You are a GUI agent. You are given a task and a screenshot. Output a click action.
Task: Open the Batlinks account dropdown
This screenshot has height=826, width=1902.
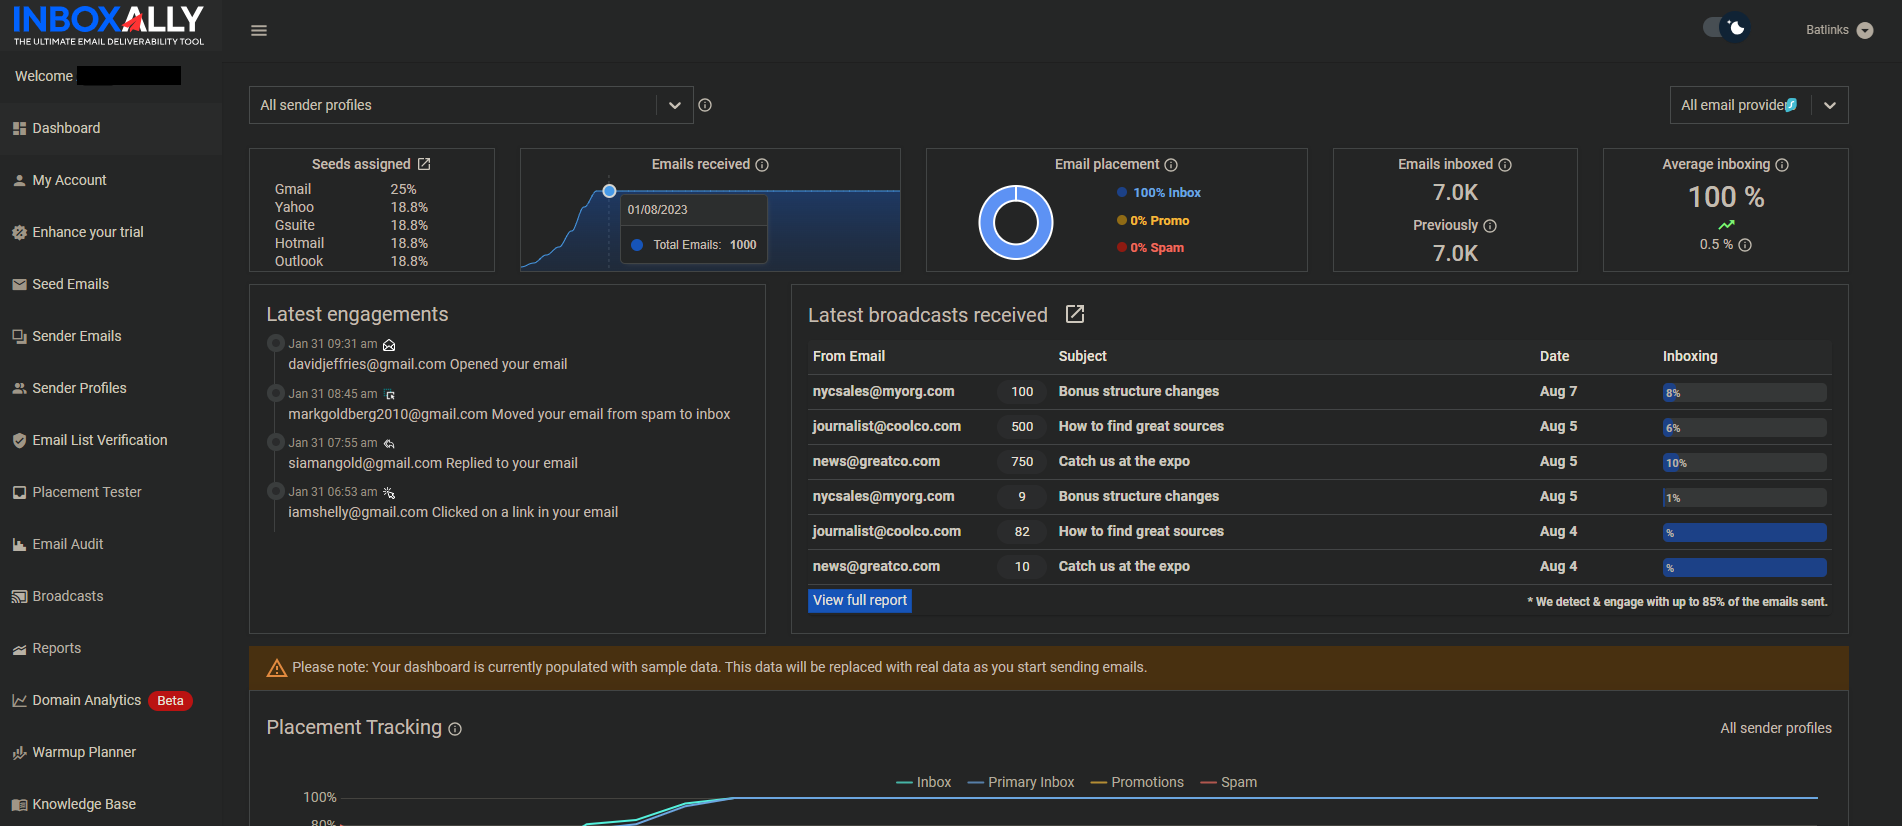tap(1839, 30)
